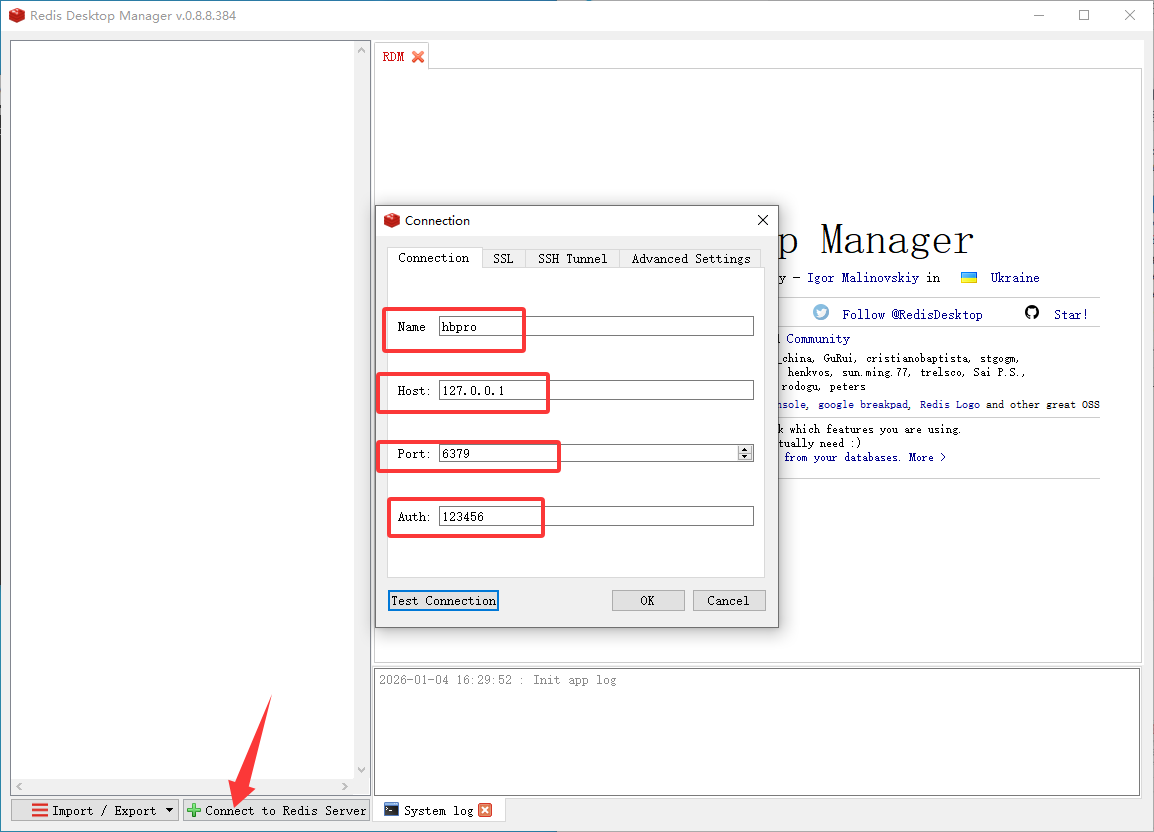Click the More > link
This screenshot has width=1154, height=832.
click(927, 457)
